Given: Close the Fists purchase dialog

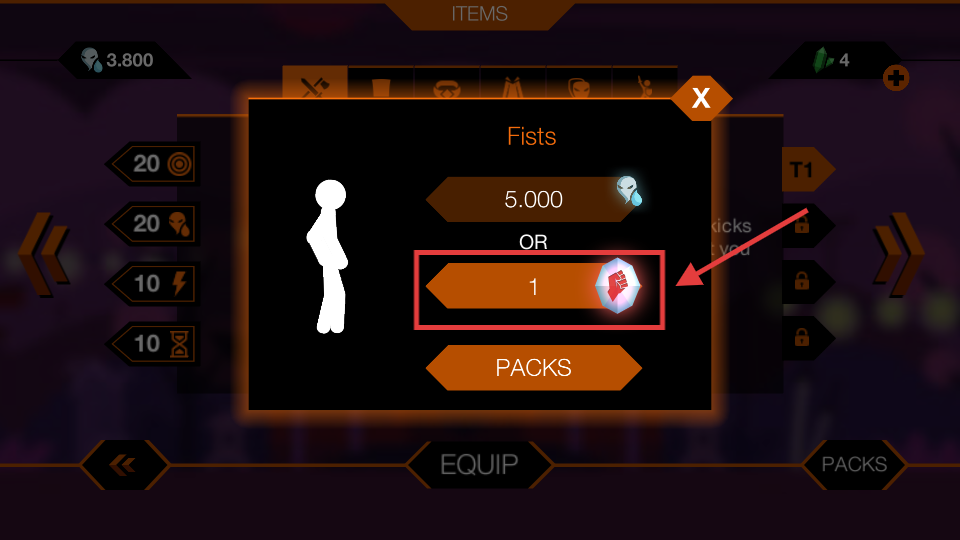Looking at the screenshot, I should 702,98.
